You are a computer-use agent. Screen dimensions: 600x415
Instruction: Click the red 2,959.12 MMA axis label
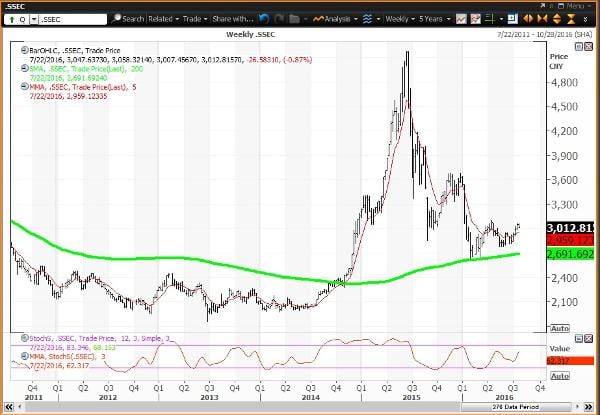tap(570, 241)
